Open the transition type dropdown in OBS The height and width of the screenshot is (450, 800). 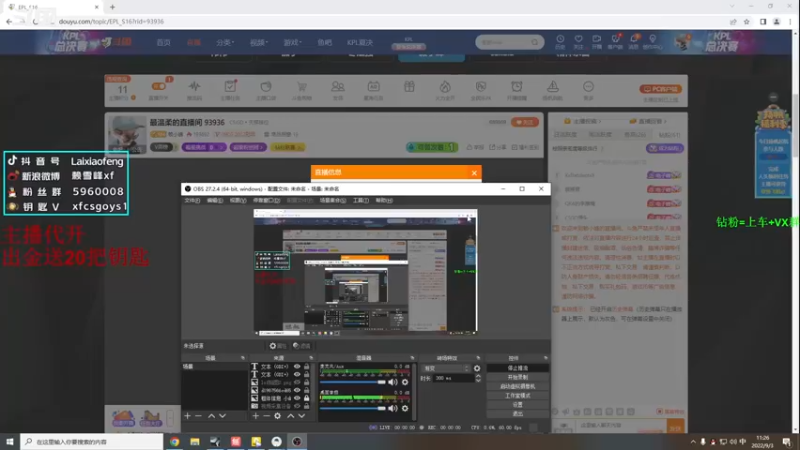(x=446, y=368)
